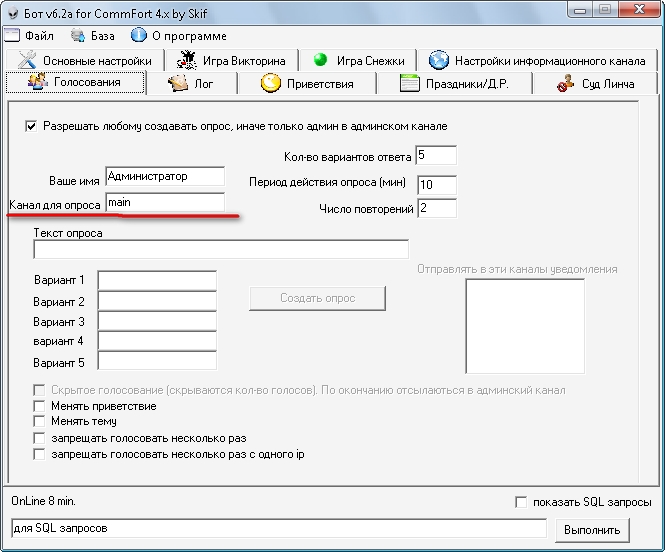The width and height of the screenshot is (665, 552).
Task: Open the Файл menu
Action: [x=30, y=36]
